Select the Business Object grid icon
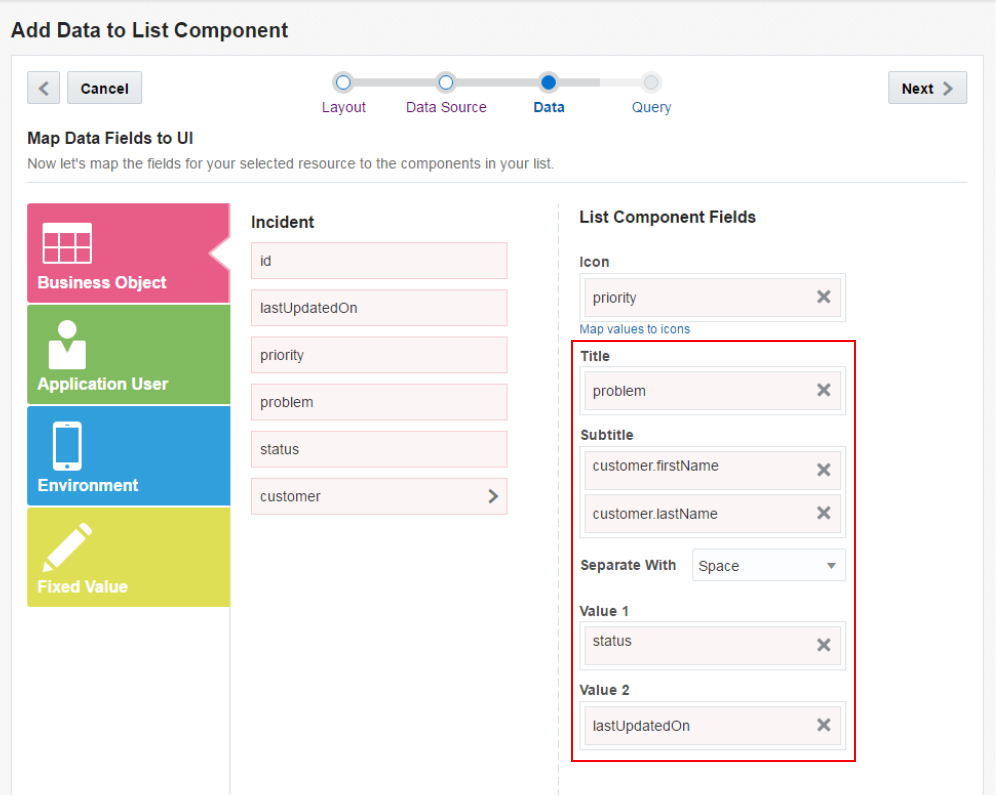 pyautogui.click(x=67, y=243)
